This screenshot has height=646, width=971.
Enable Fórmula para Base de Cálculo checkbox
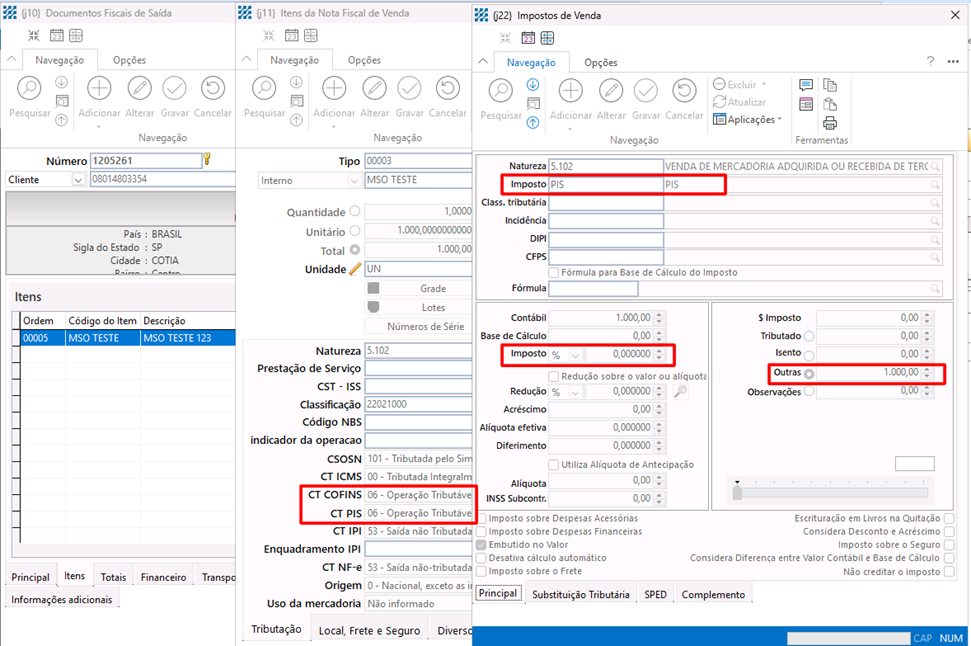click(554, 273)
